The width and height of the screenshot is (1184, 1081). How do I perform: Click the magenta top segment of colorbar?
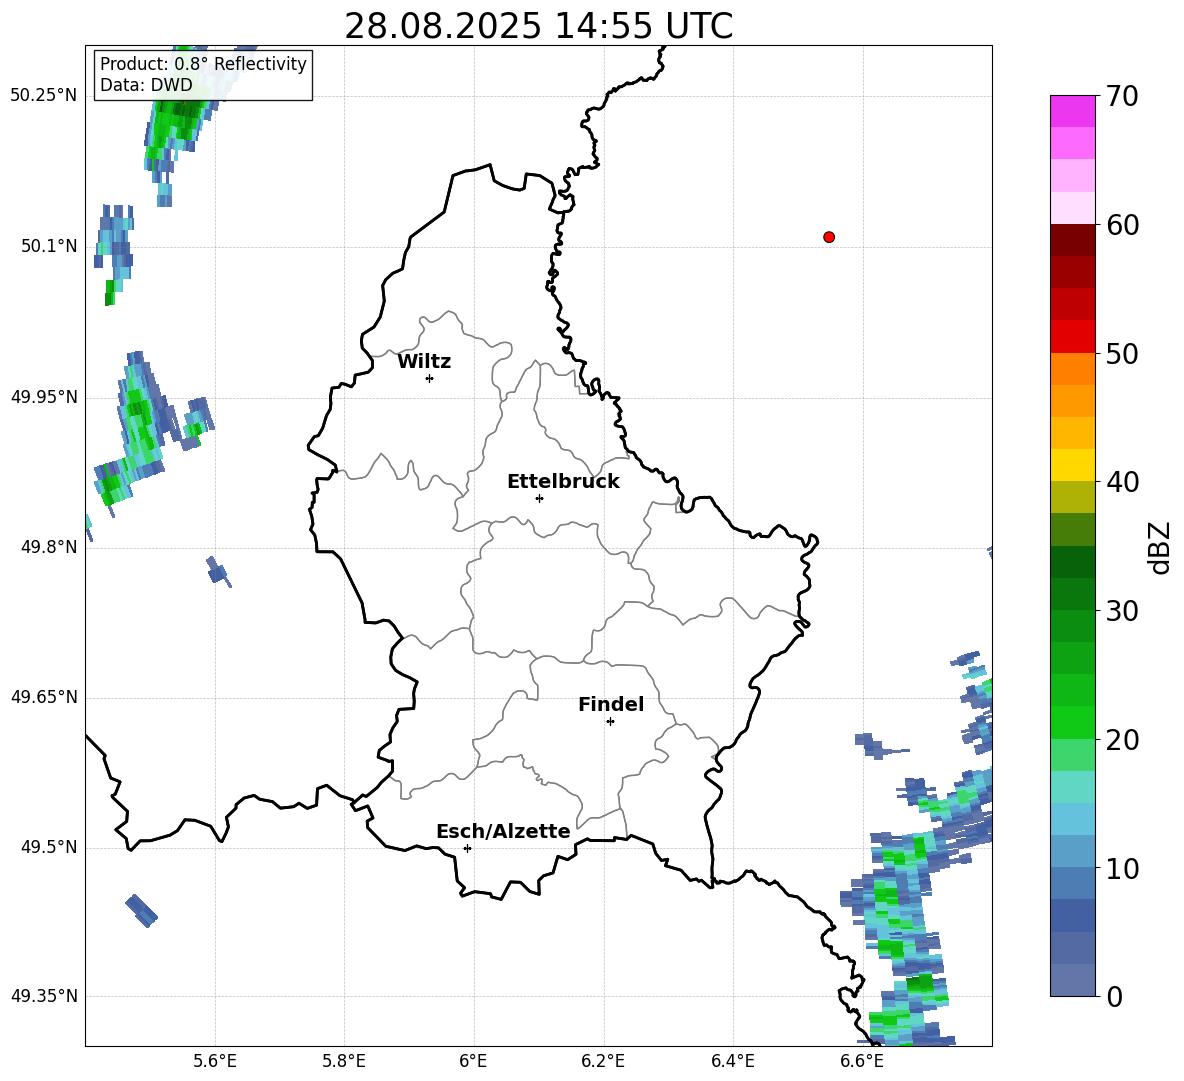coord(1072,111)
